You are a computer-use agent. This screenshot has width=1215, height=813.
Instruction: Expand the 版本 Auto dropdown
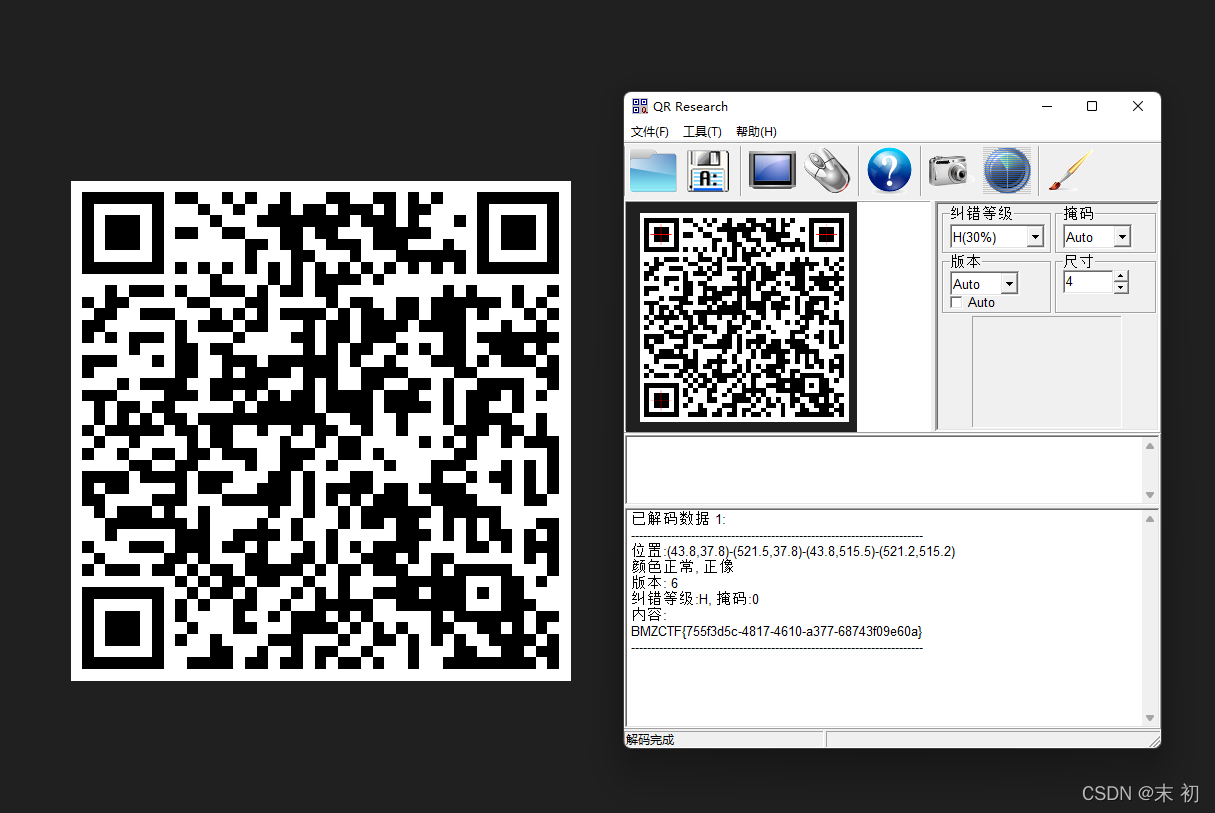(1009, 284)
